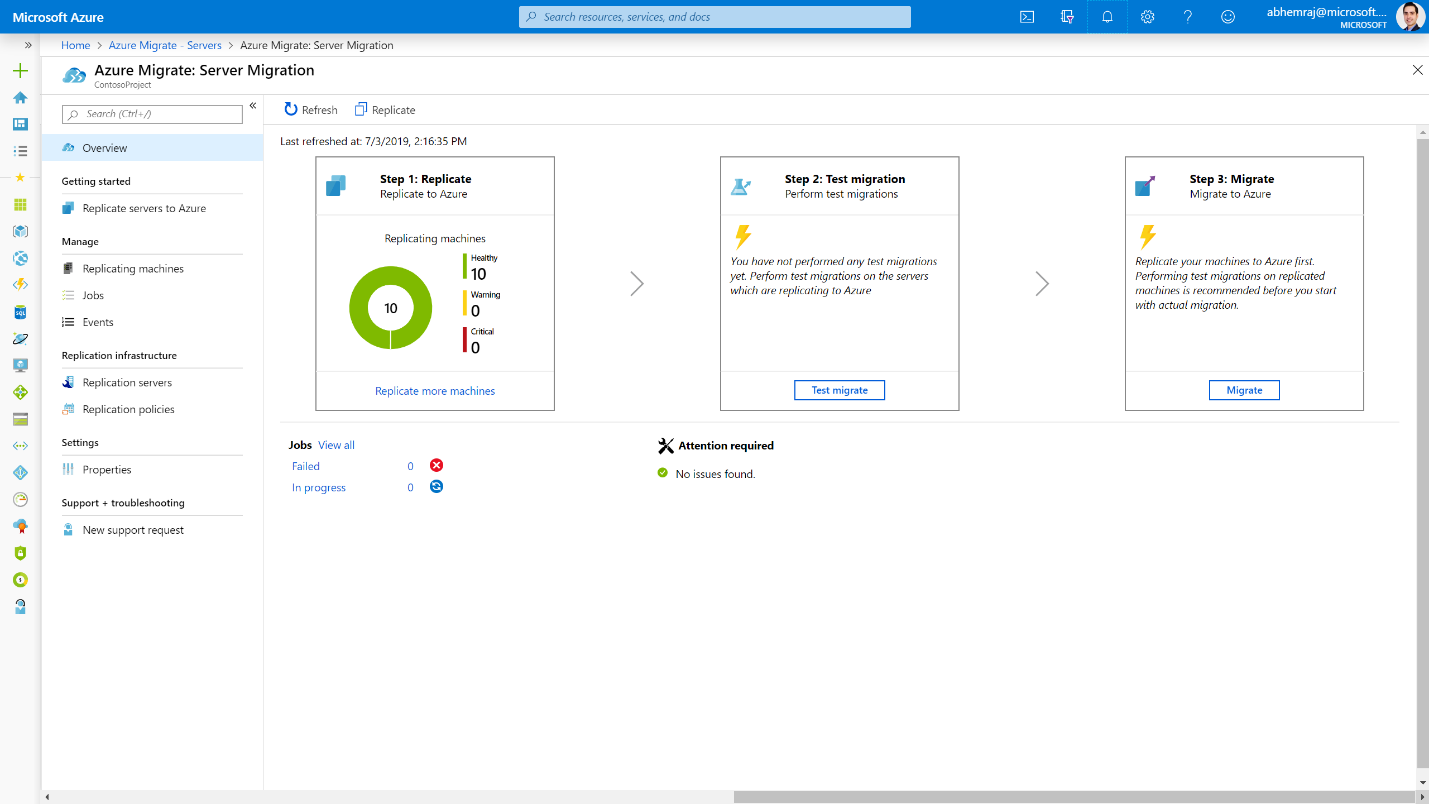Open Load balancers green diamond icon
This screenshot has height=804, width=1429.
point(20,392)
